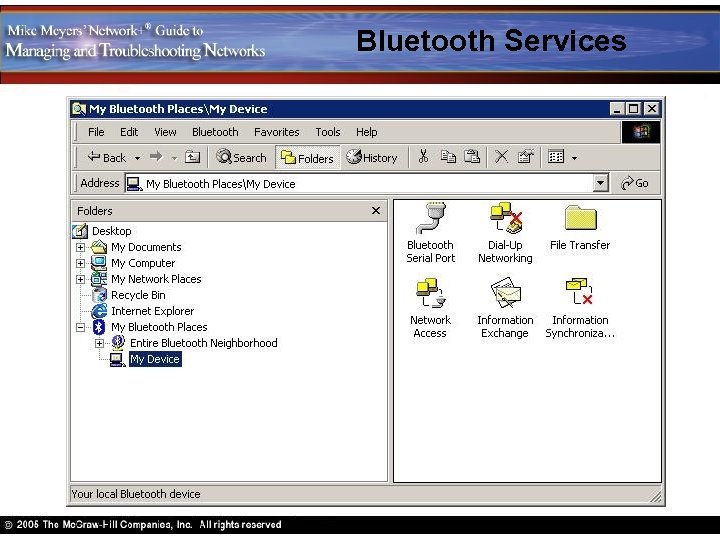Click the Copy toolbar icon

coord(448,157)
